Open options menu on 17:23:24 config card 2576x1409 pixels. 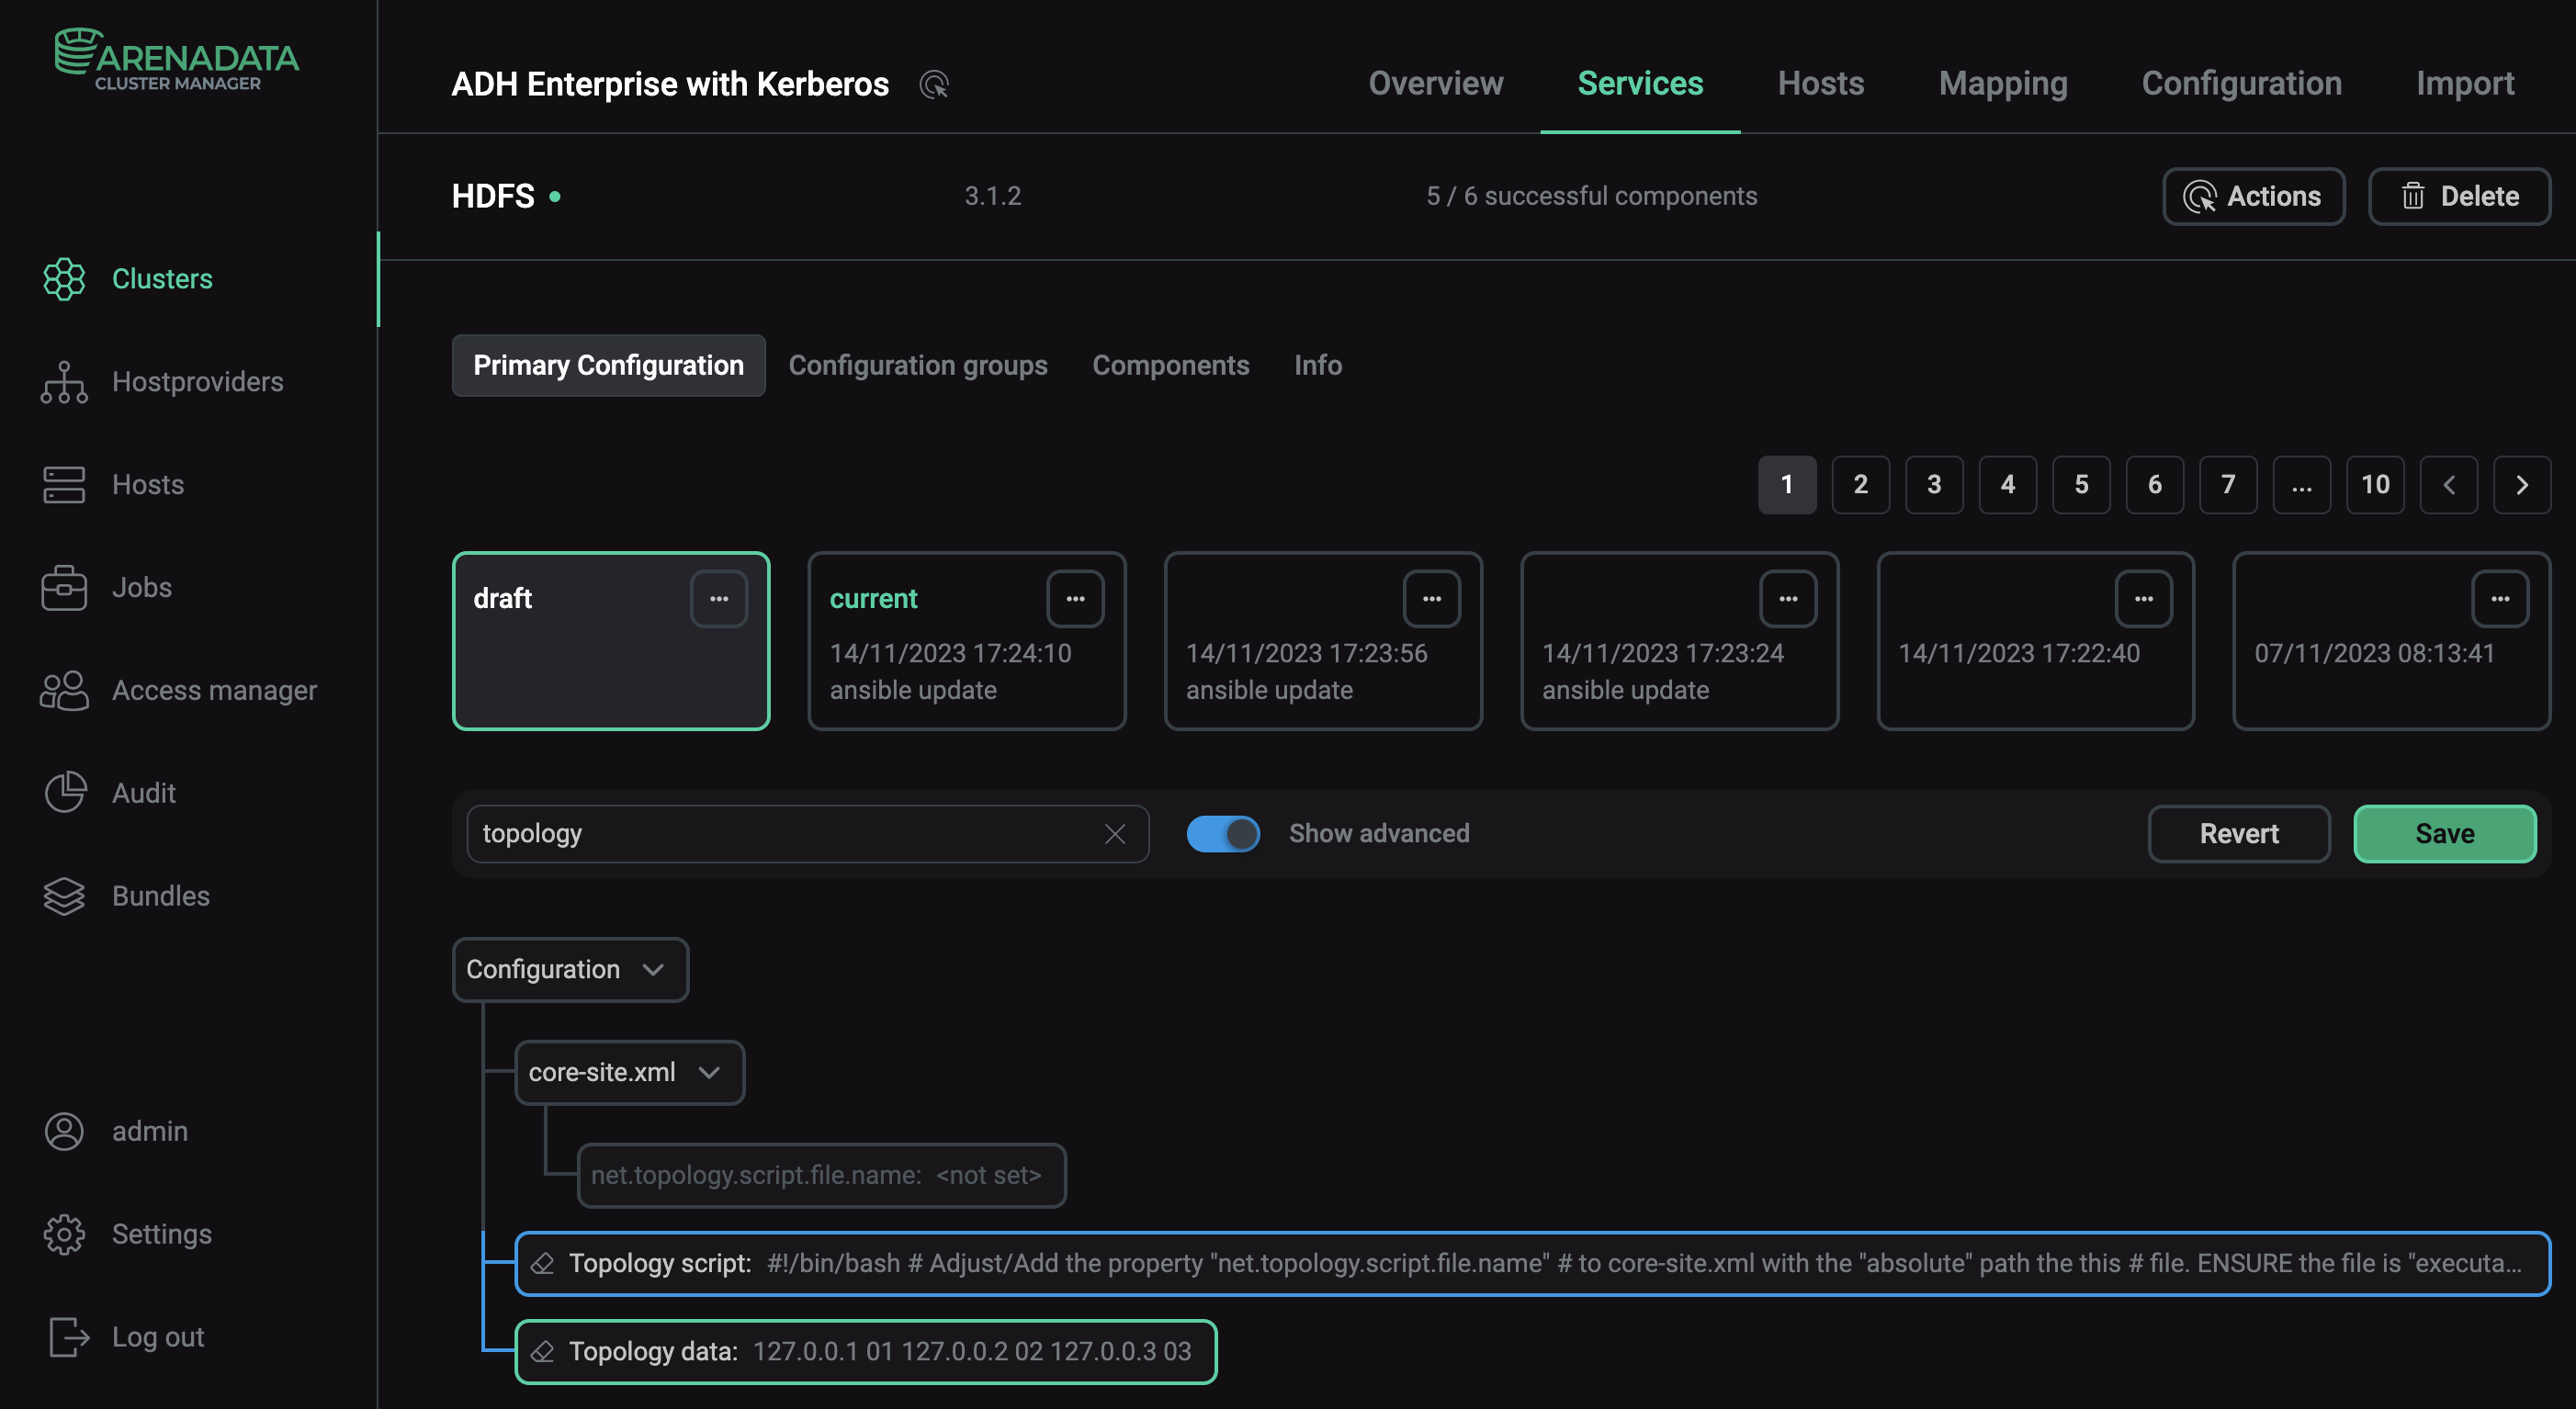coord(1788,599)
